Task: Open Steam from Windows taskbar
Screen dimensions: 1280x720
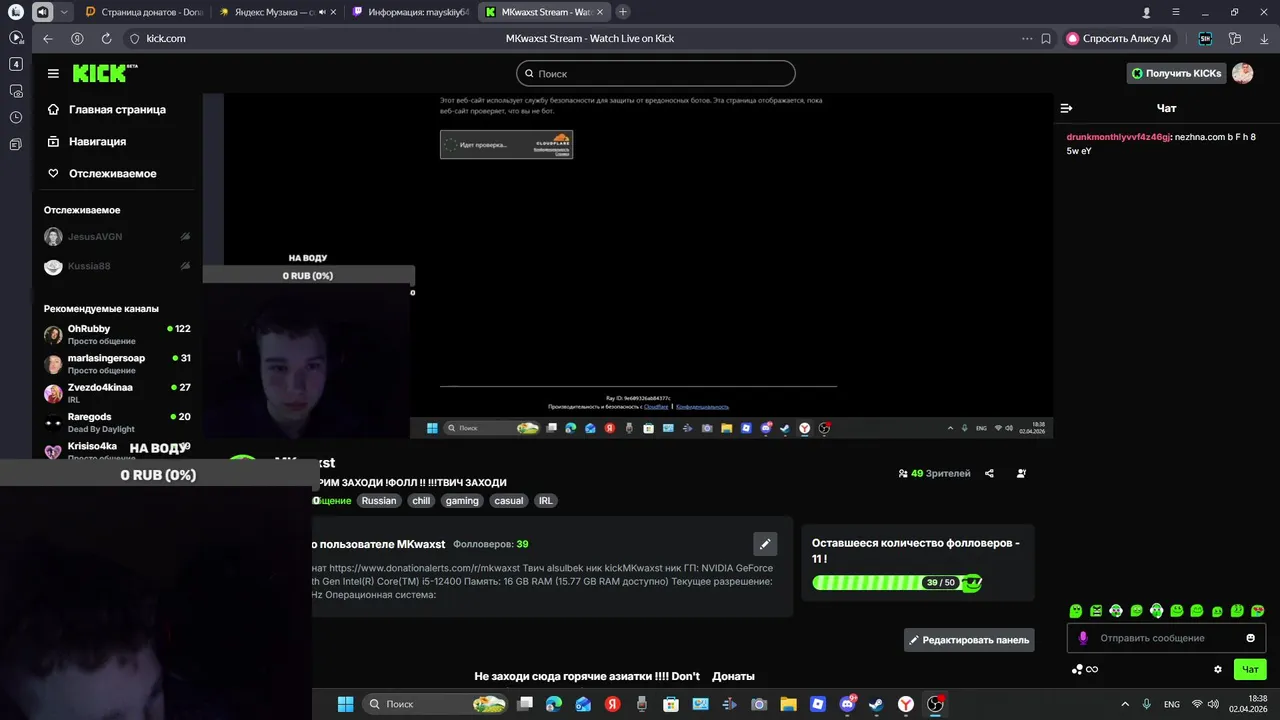Action: pos(877,704)
